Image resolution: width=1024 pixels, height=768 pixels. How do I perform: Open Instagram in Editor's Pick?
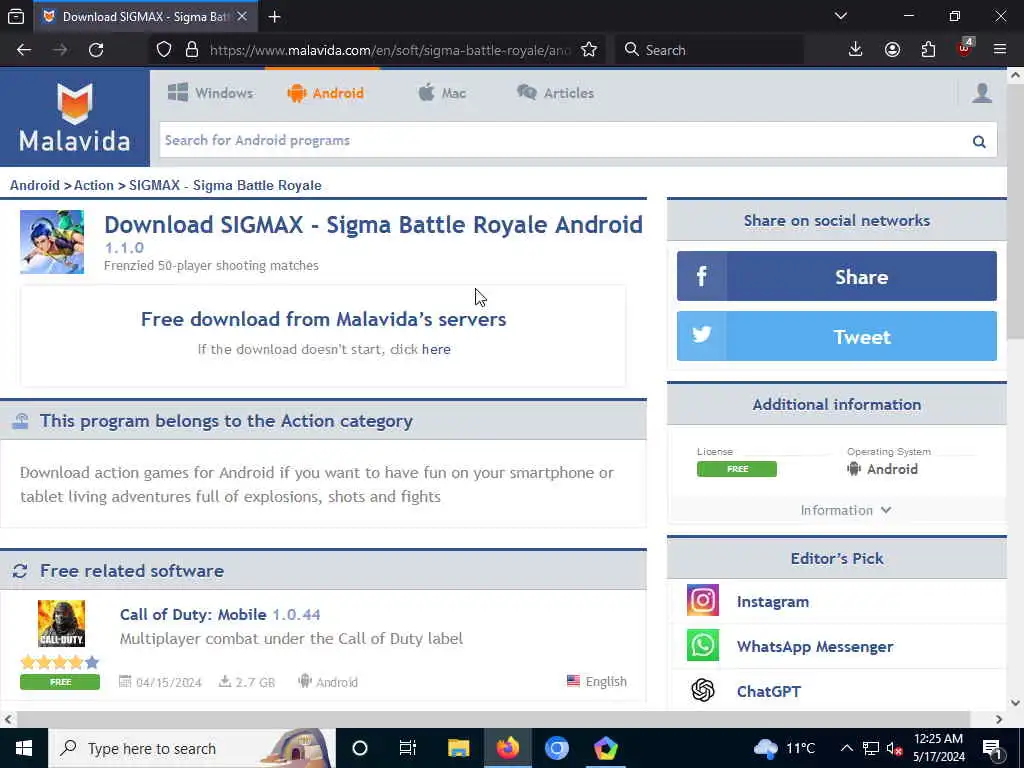click(773, 601)
